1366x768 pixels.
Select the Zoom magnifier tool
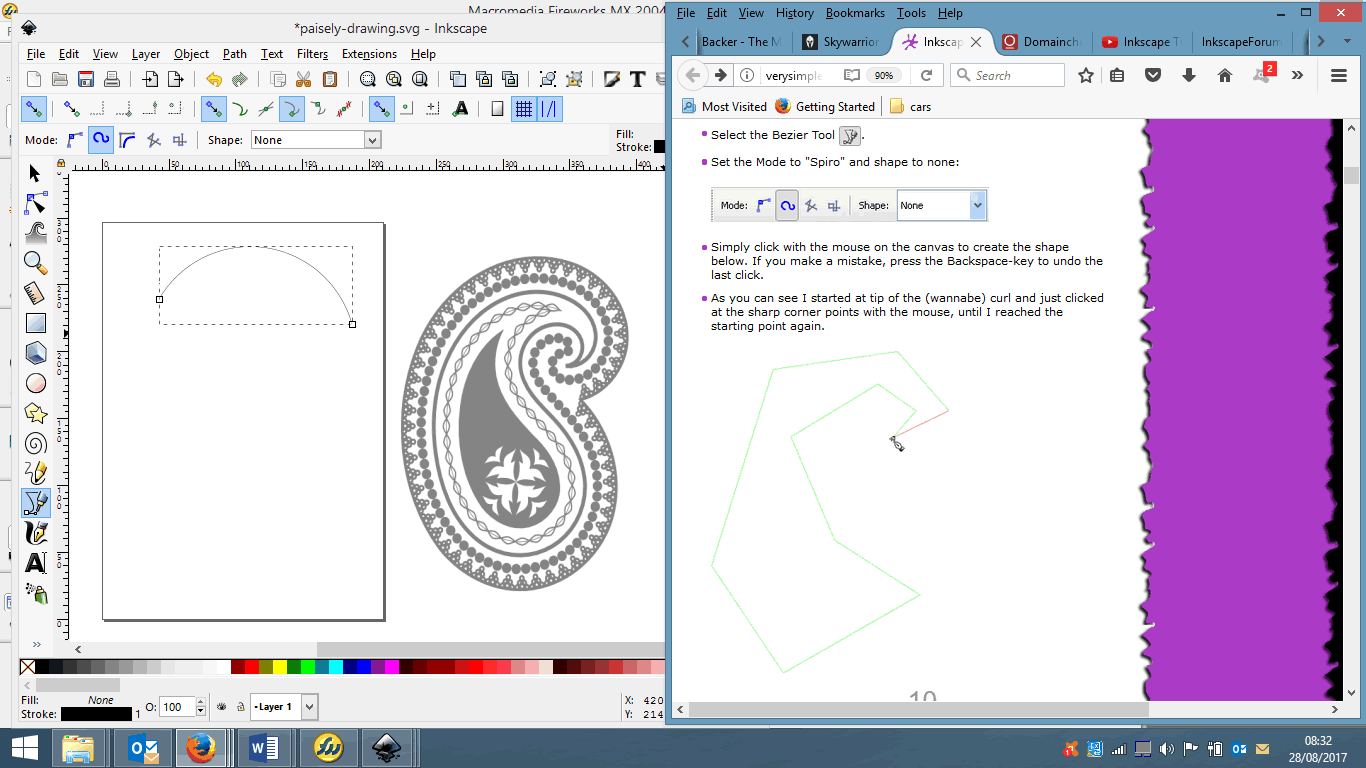(34, 263)
